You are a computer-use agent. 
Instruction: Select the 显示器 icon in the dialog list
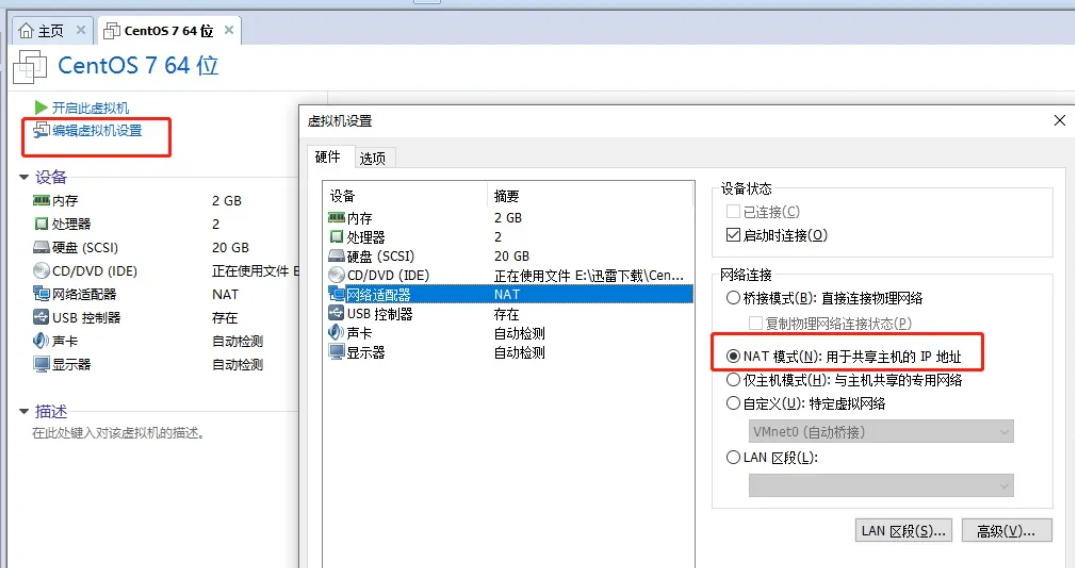(x=336, y=352)
